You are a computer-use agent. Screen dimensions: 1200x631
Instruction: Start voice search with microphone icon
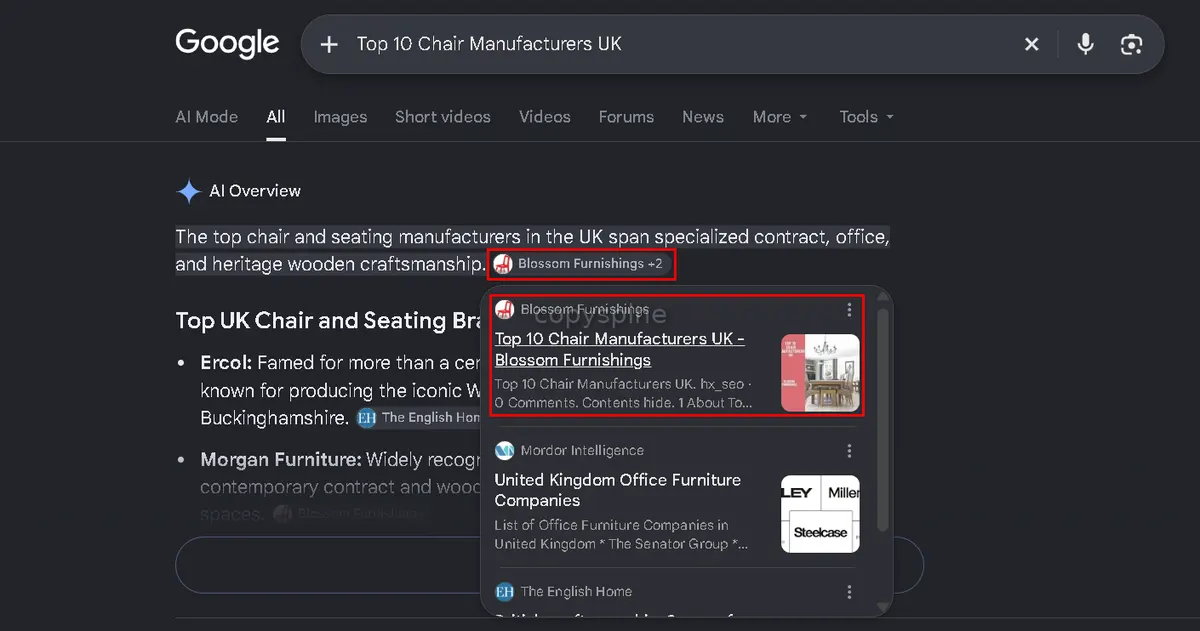1085,44
